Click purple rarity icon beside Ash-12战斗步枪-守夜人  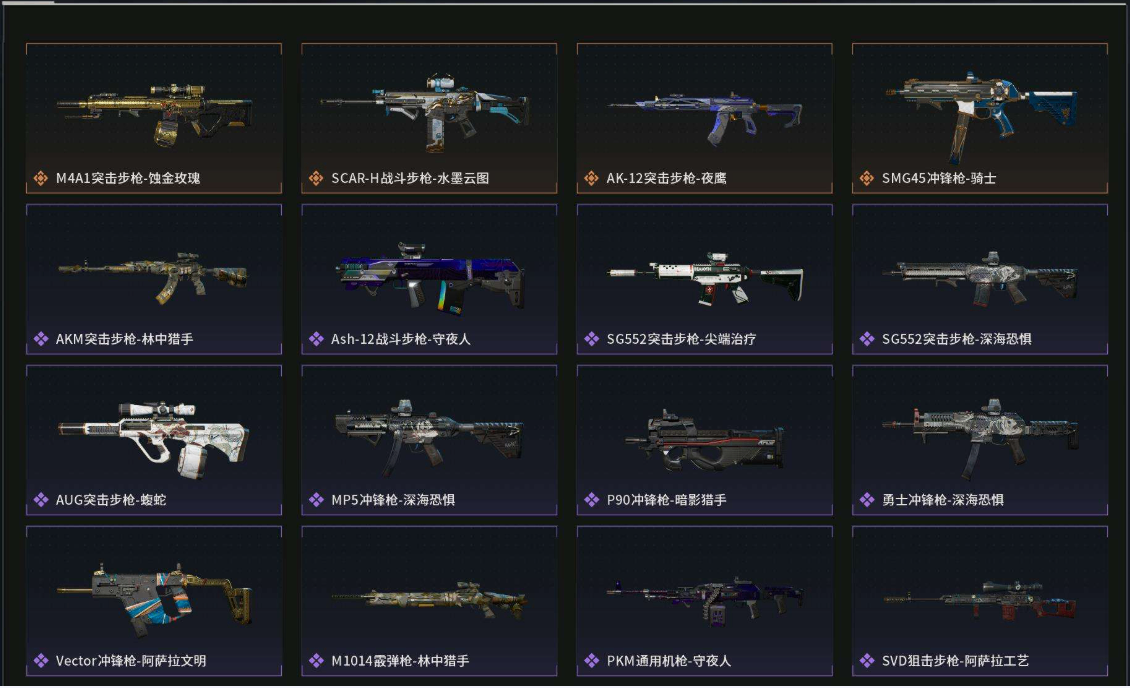click(316, 339)
